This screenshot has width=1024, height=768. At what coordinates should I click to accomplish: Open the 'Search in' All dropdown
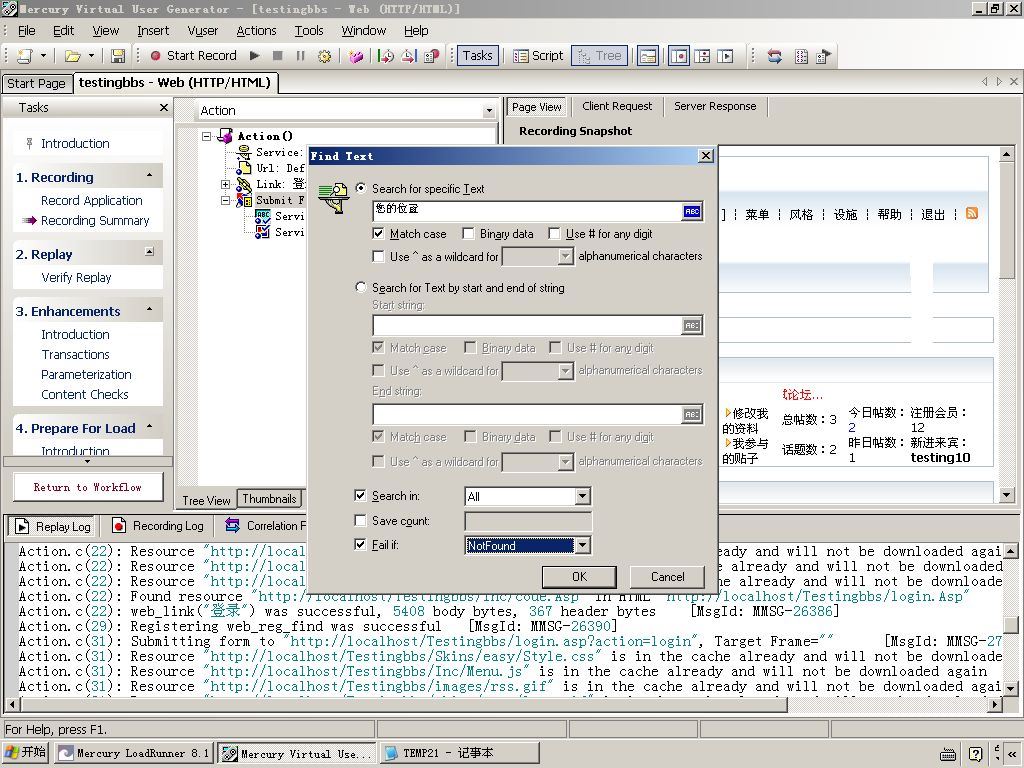(583, 497)
